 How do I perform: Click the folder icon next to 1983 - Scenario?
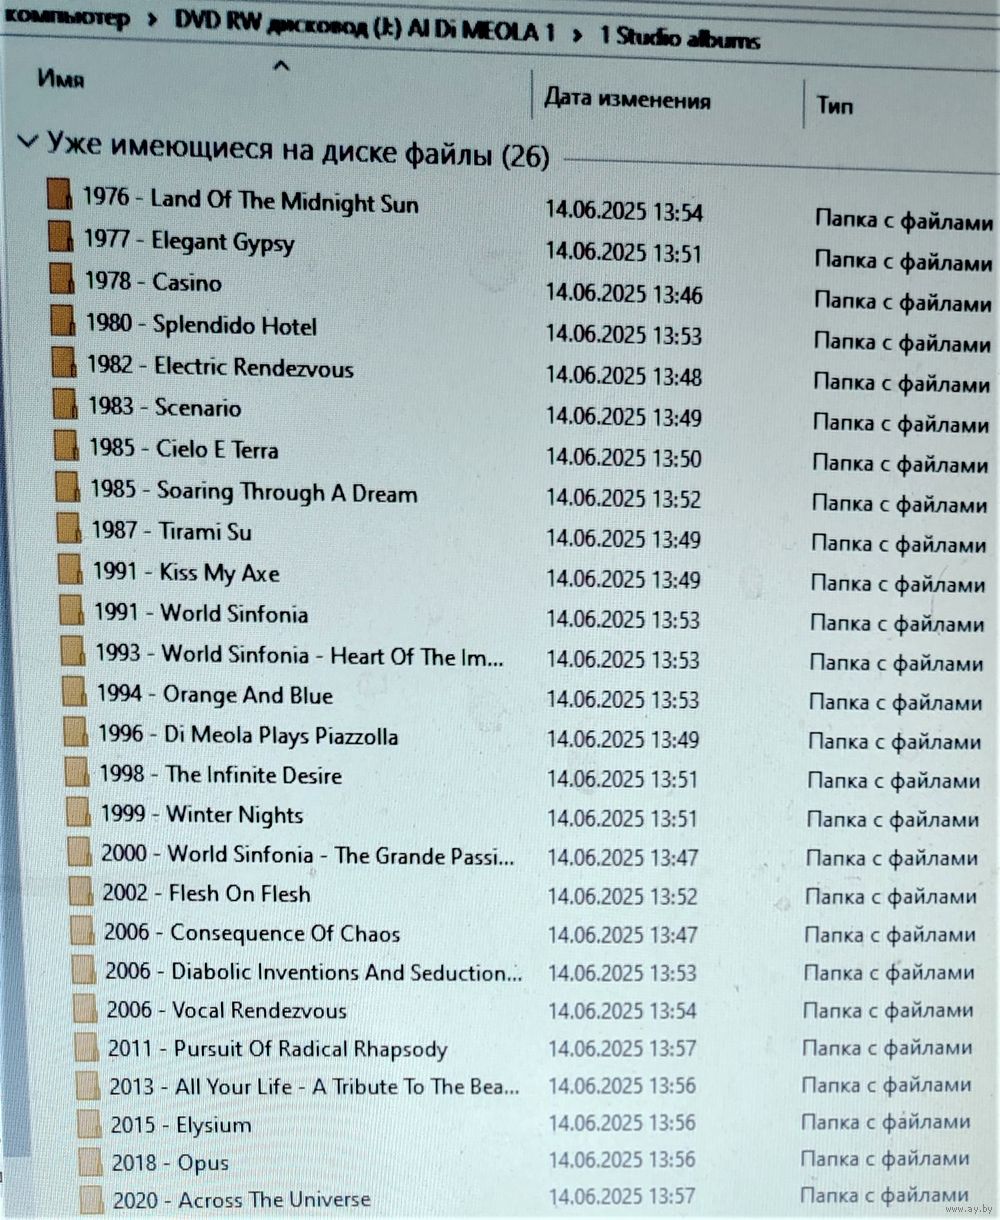point(65,404)
